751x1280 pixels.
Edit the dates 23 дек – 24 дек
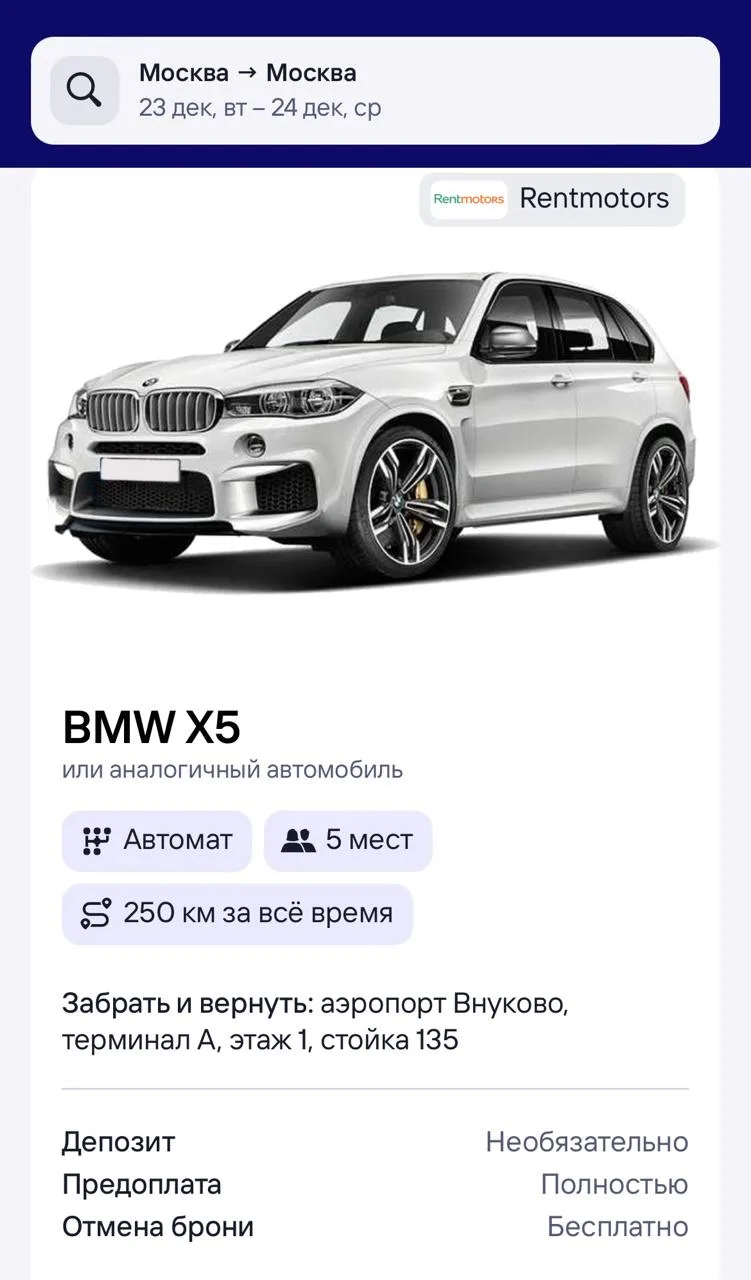[260, 108]
